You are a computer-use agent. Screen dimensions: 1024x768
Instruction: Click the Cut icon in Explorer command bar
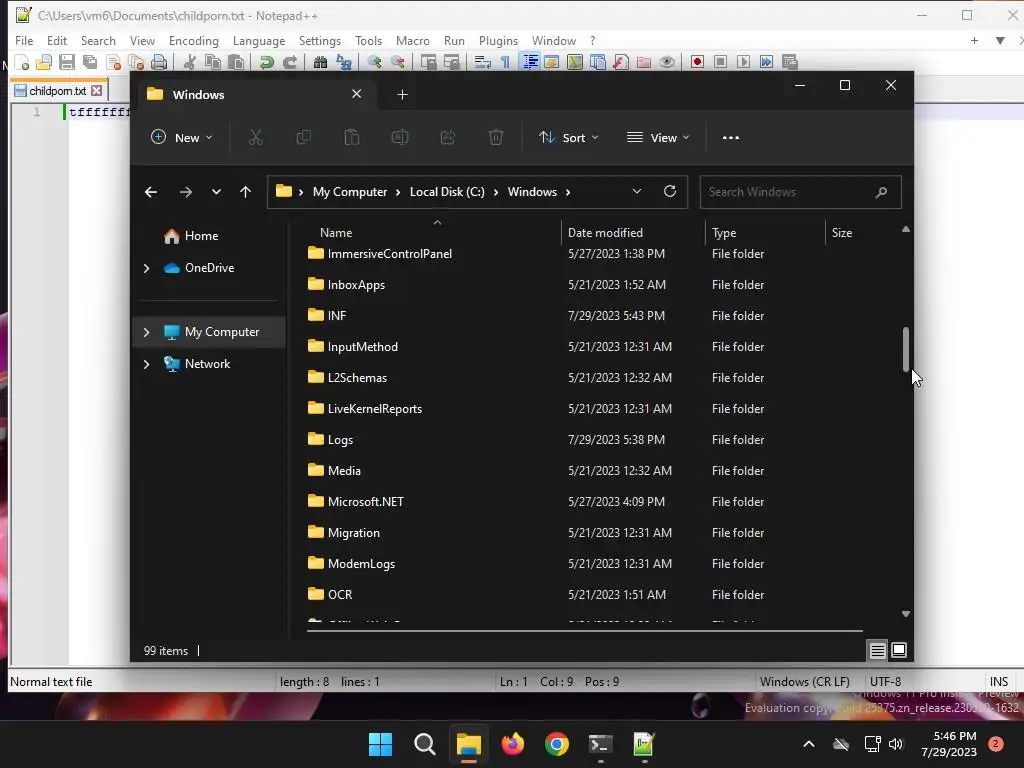[255, 138]
